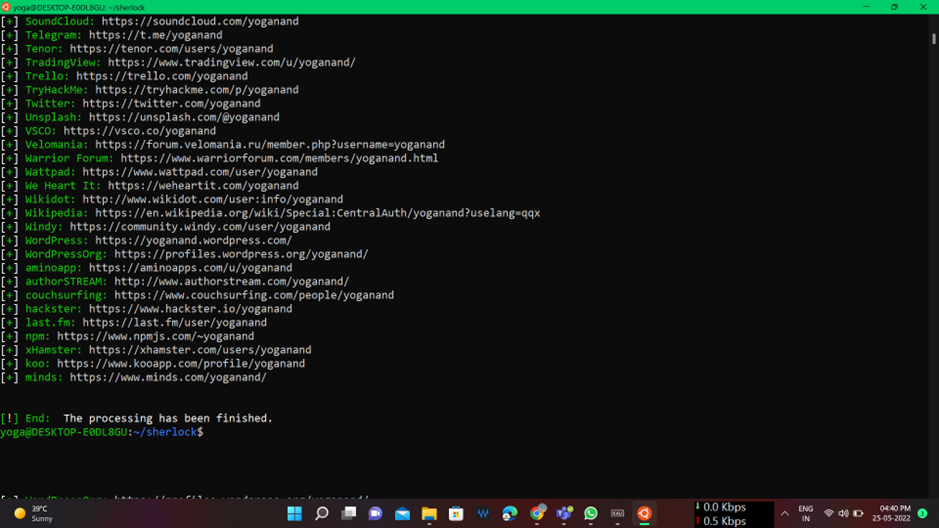939x528 pixels.
Task: Click the xHamster users URL
Action: click(200, 350)
